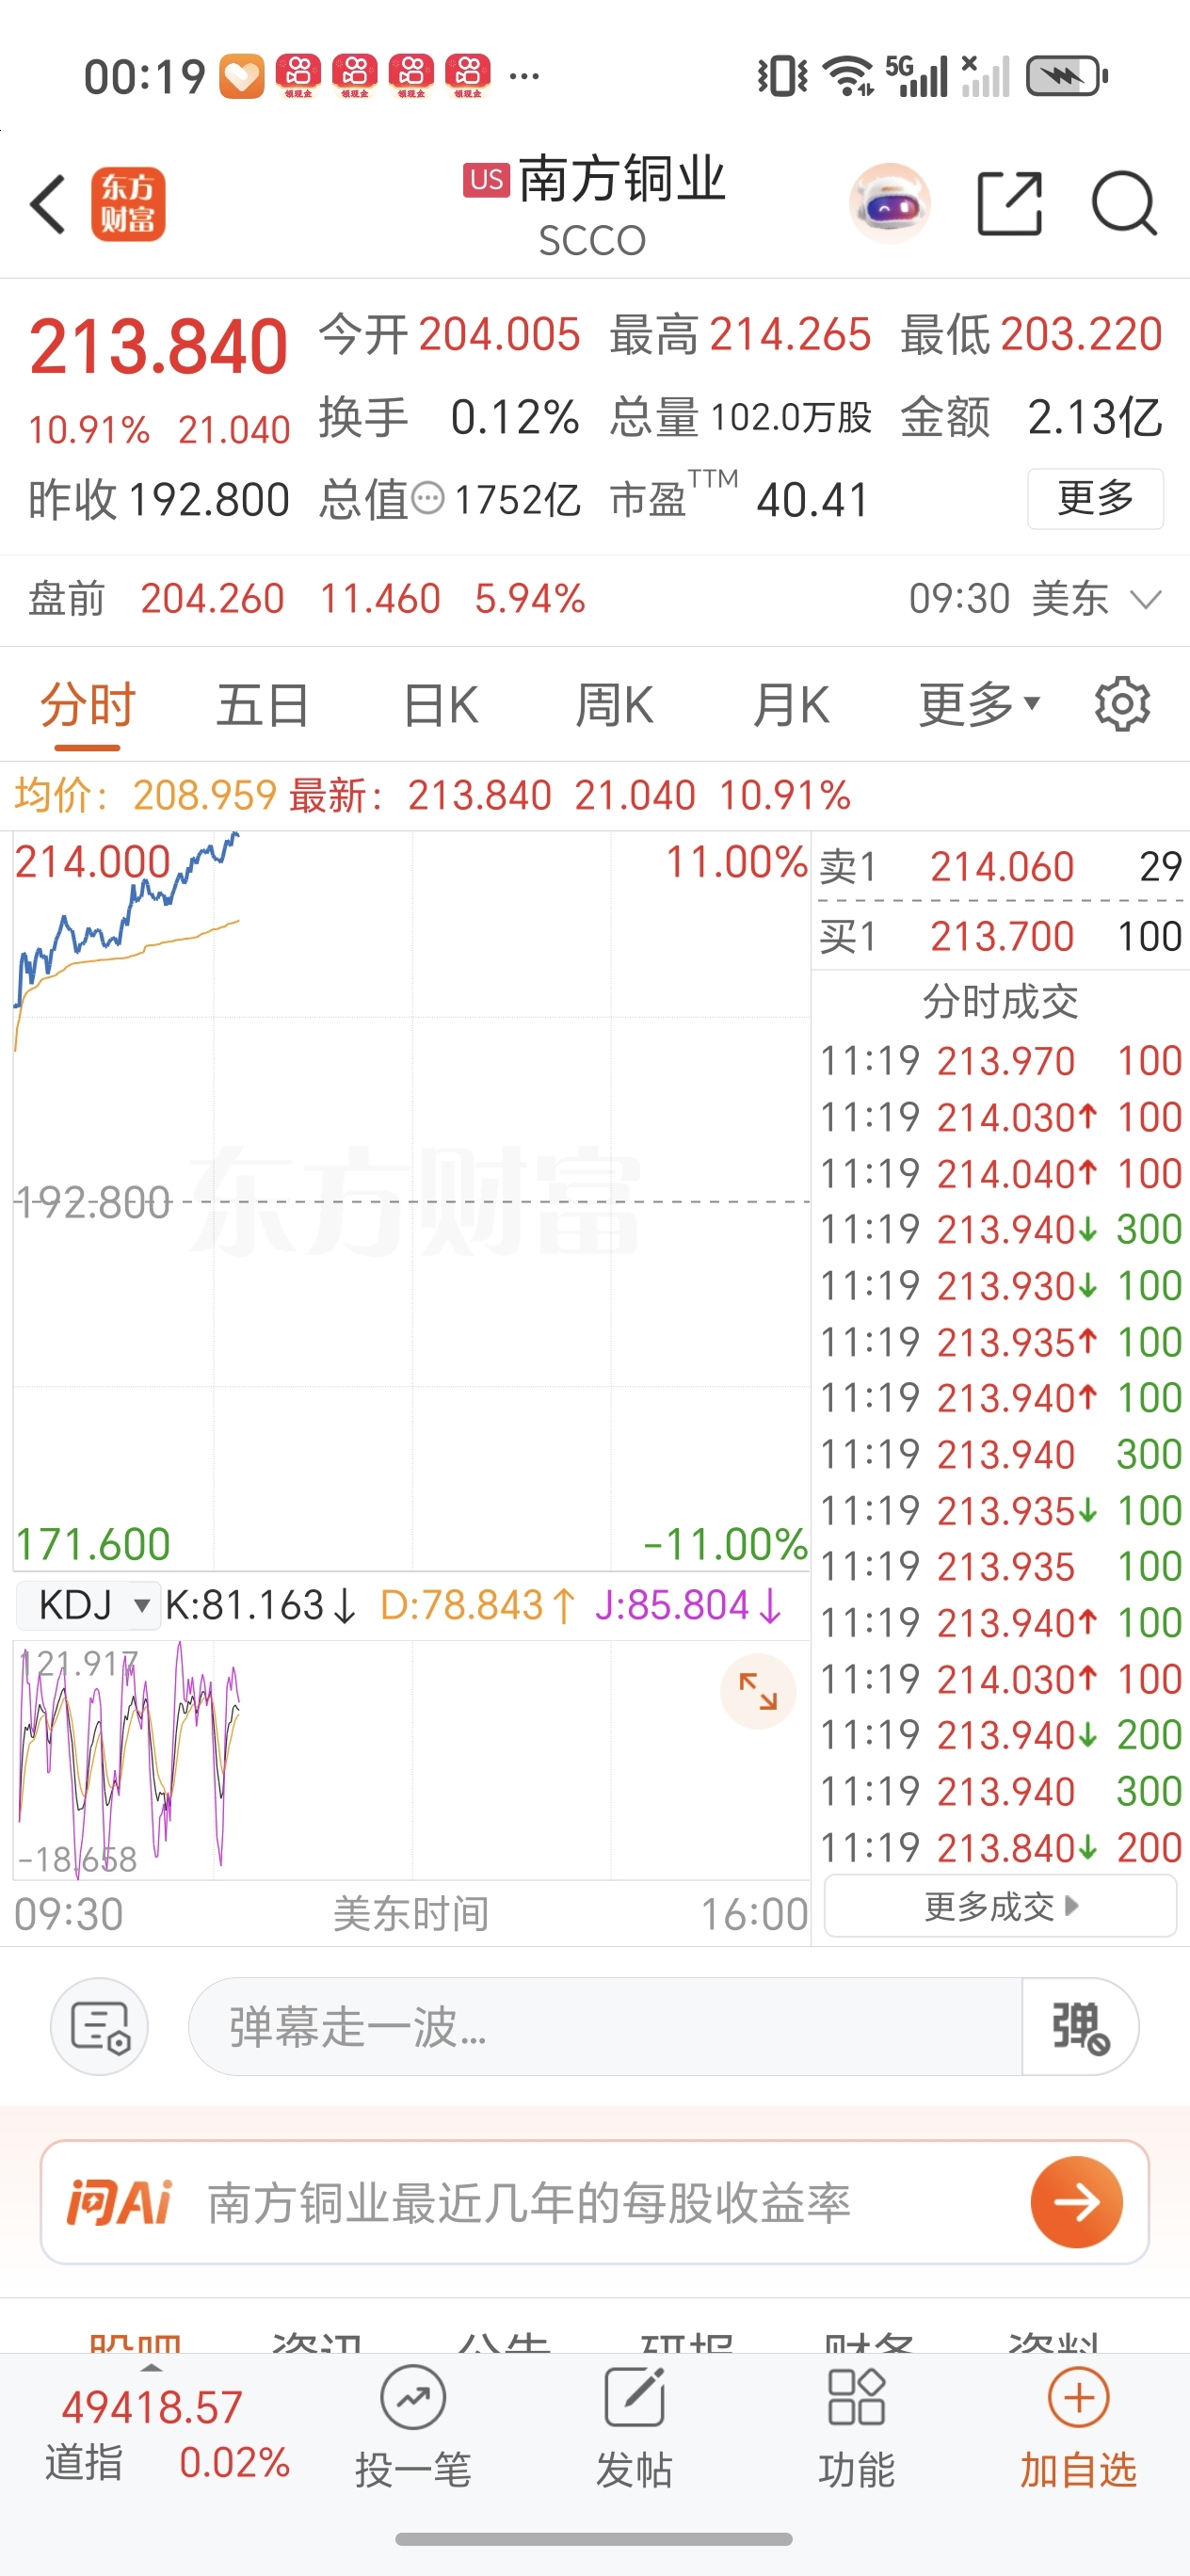
Task: Click the 更多 button beside 市盈
Action: [1095, 498]
